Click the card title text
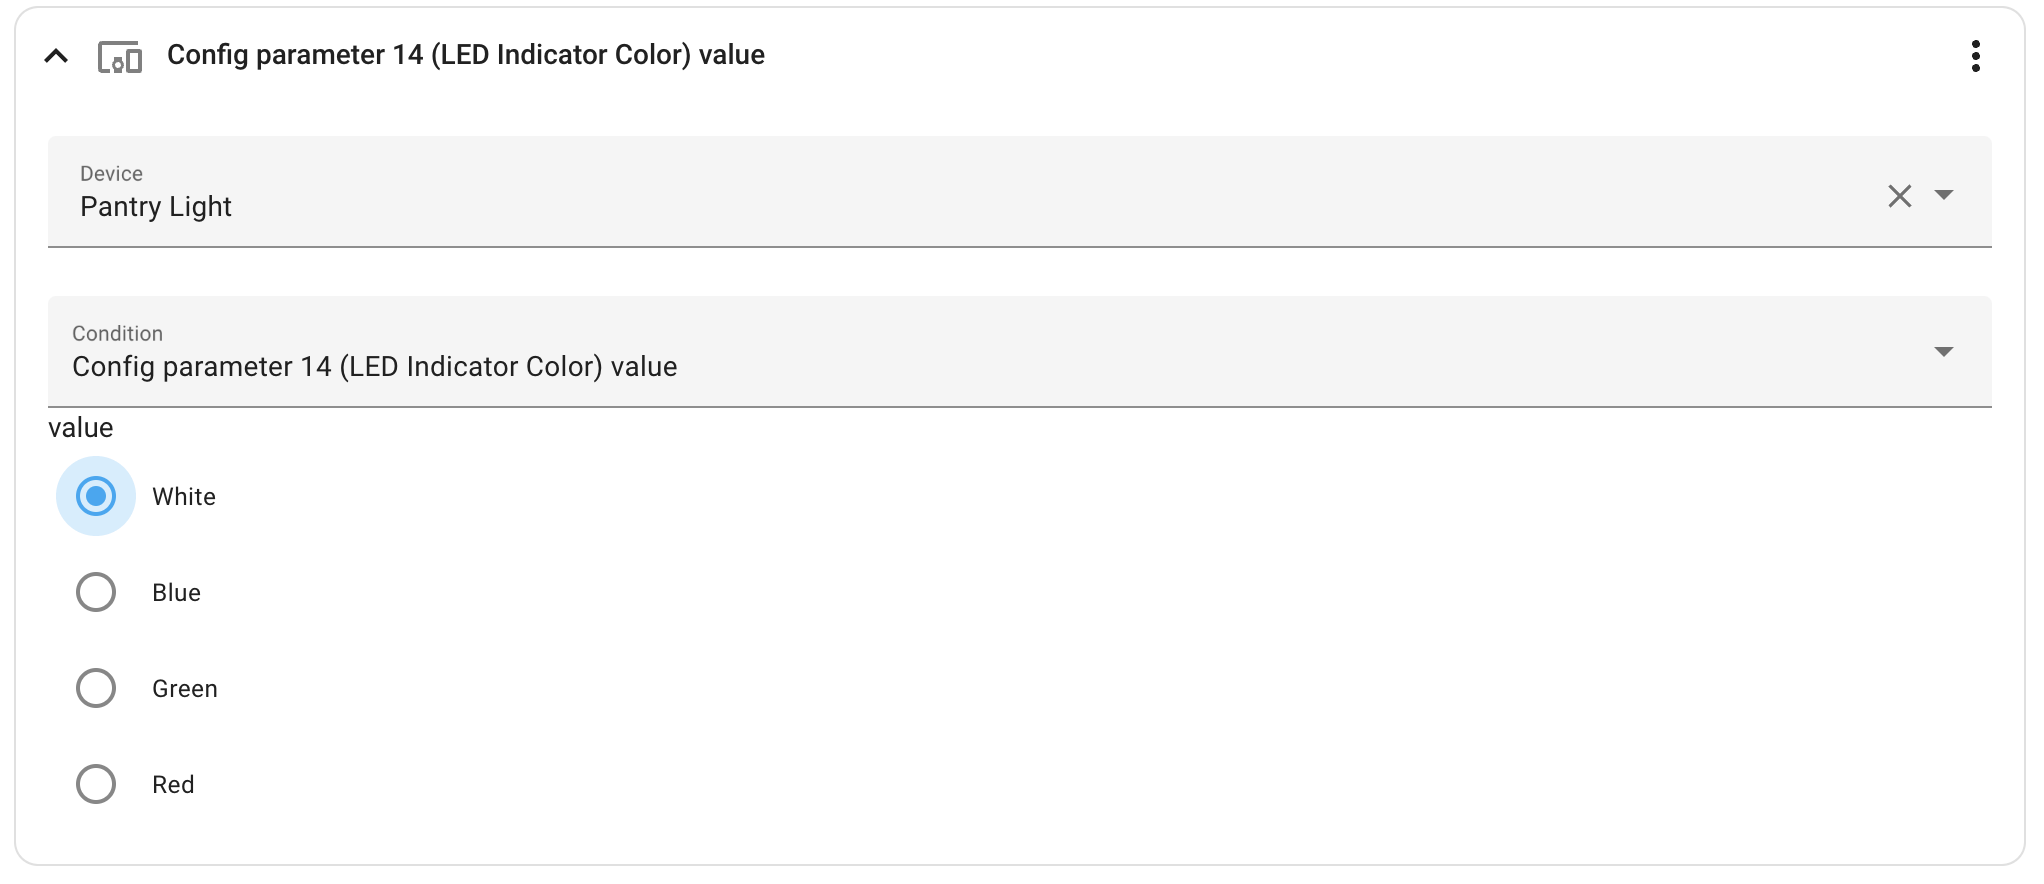This screenshot has width=2044, height=884. click(467, 56)
